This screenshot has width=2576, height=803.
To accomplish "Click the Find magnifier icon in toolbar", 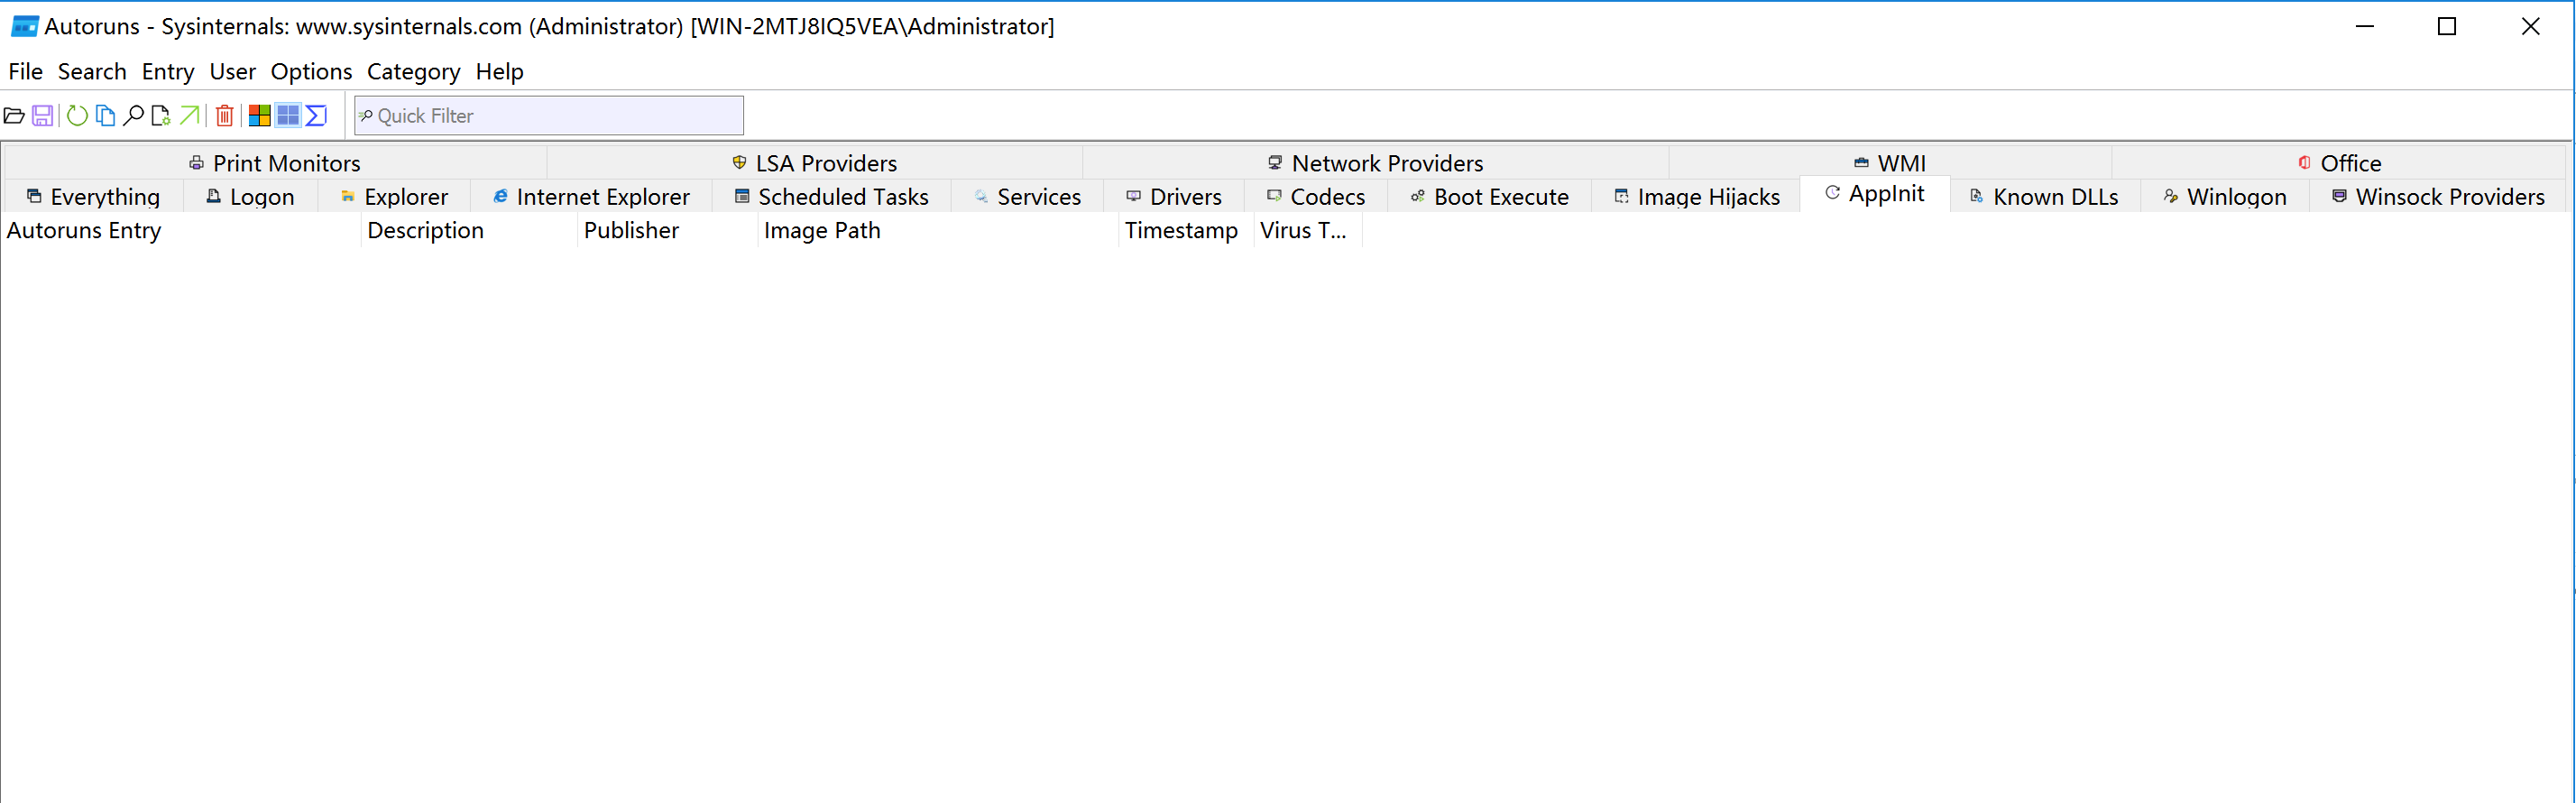I will point(133,116).
